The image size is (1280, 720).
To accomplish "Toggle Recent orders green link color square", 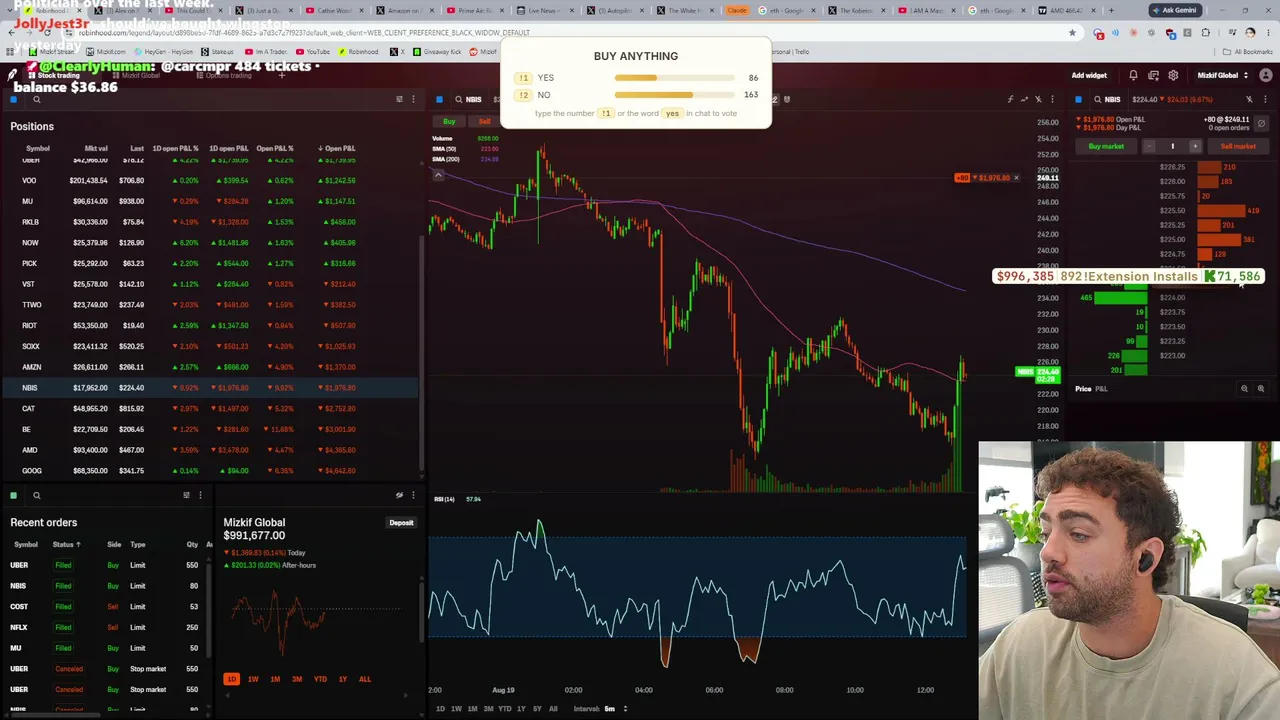I will click(13, 495).
